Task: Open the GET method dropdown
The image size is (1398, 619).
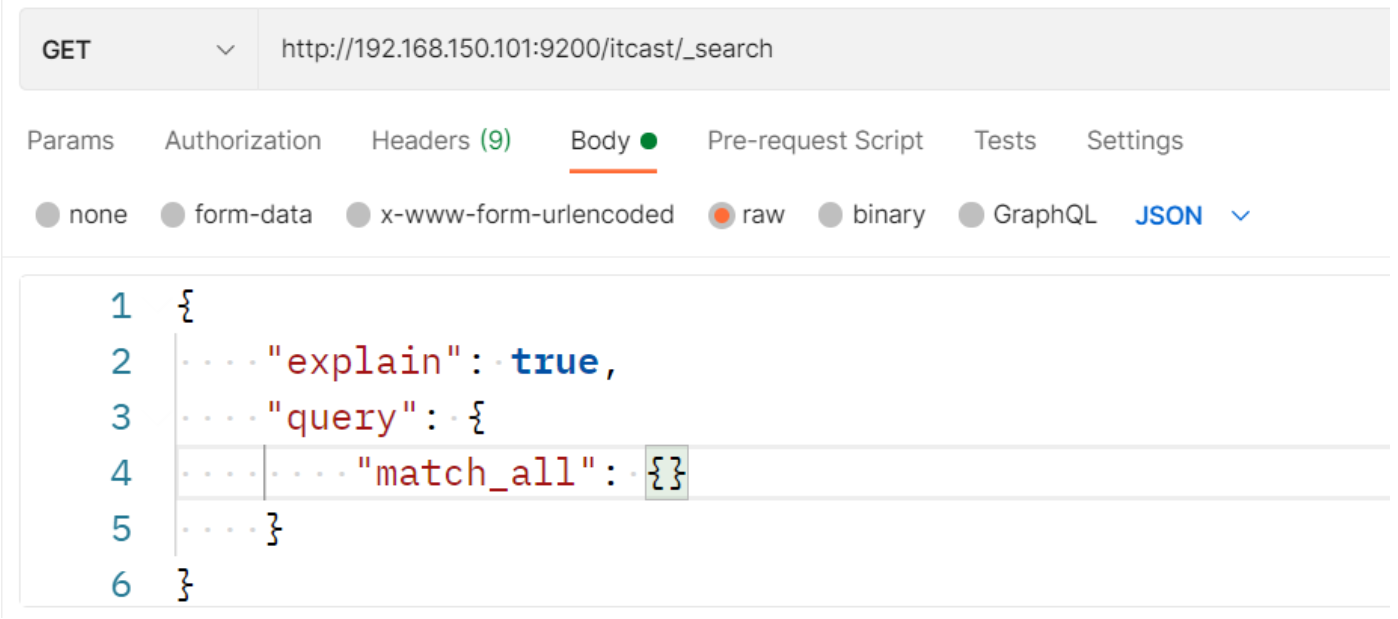Action: tap(138, 50)
